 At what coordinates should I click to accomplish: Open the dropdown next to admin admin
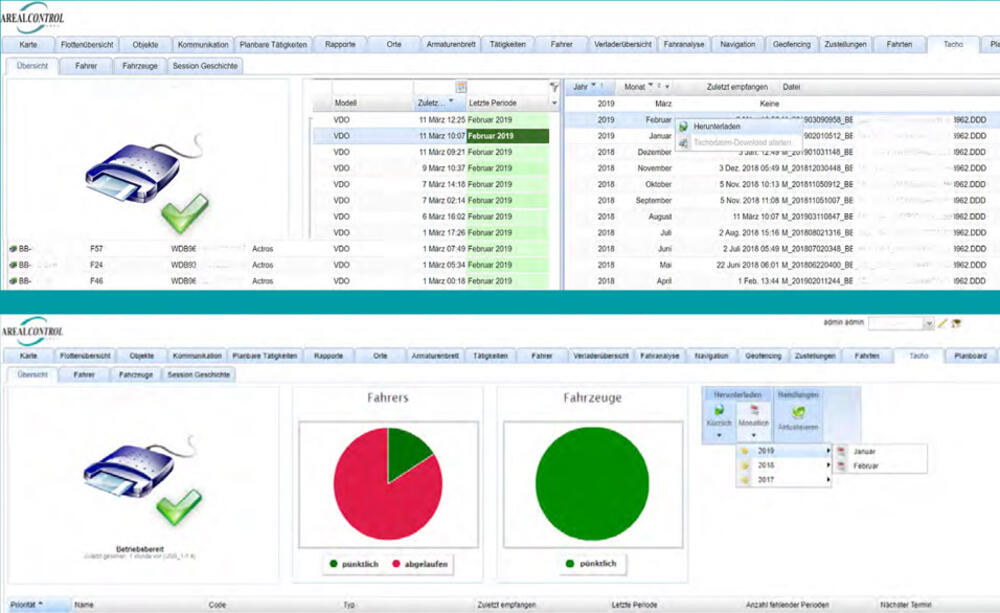[929, 324]
